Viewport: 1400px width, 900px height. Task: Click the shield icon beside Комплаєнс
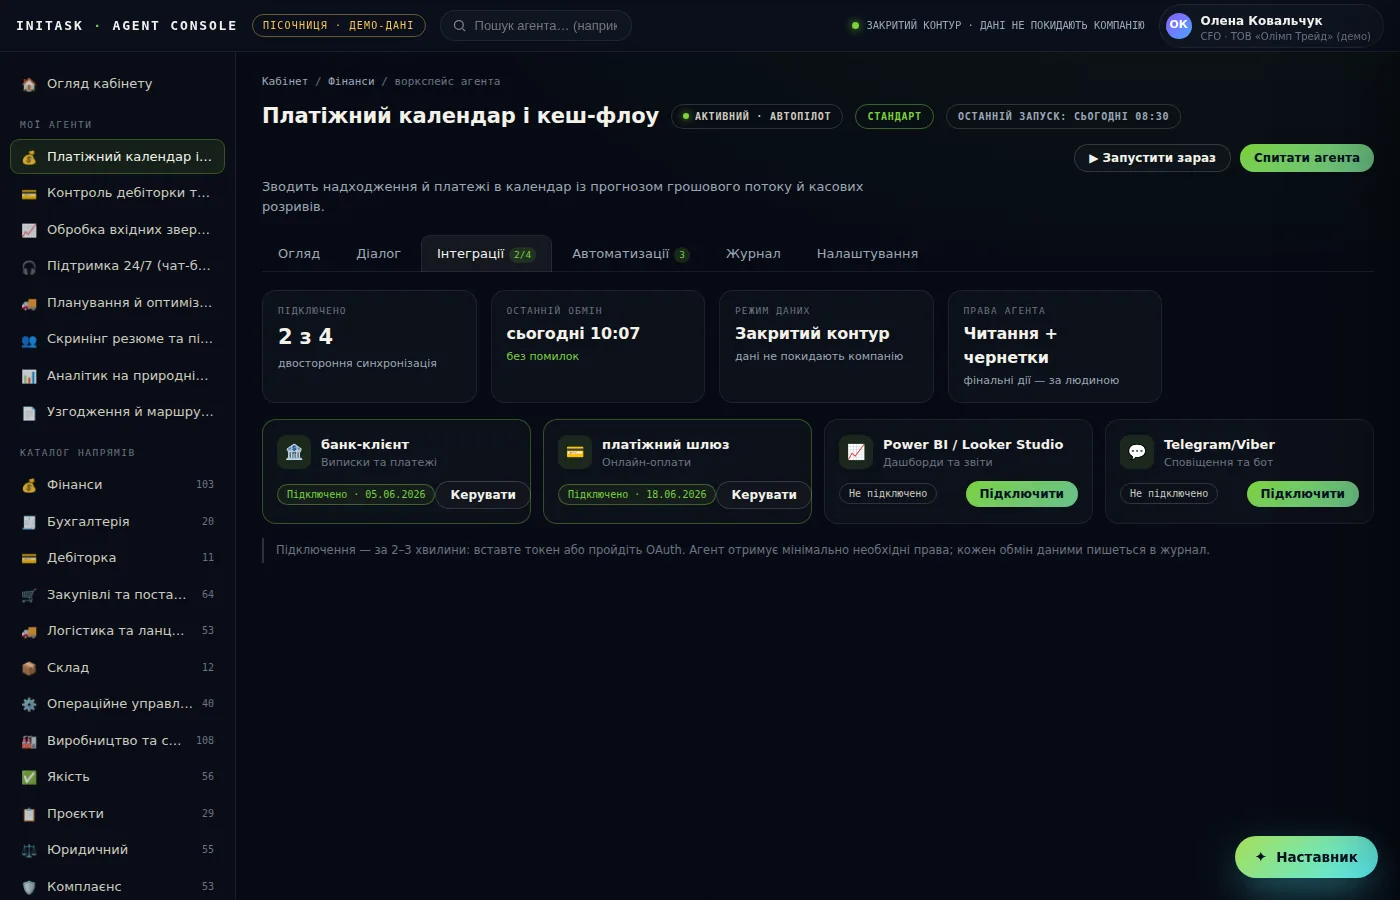point(29,887)
